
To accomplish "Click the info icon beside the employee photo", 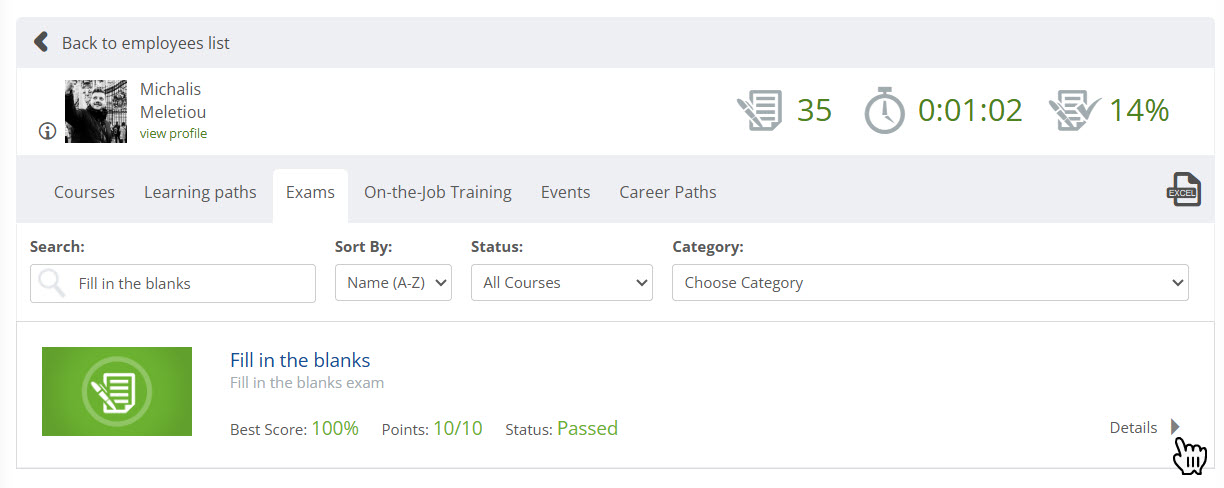I will [x=47, y=131].
